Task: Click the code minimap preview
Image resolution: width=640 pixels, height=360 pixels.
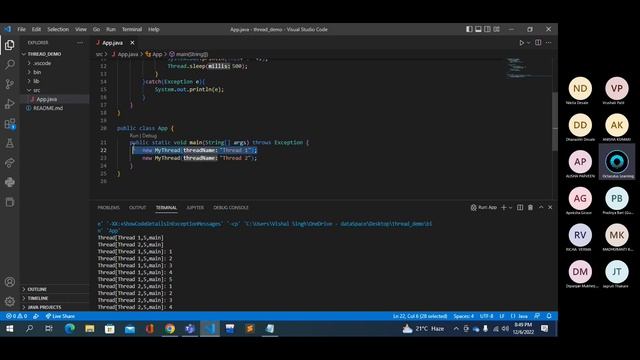Action: pos(529,68)
